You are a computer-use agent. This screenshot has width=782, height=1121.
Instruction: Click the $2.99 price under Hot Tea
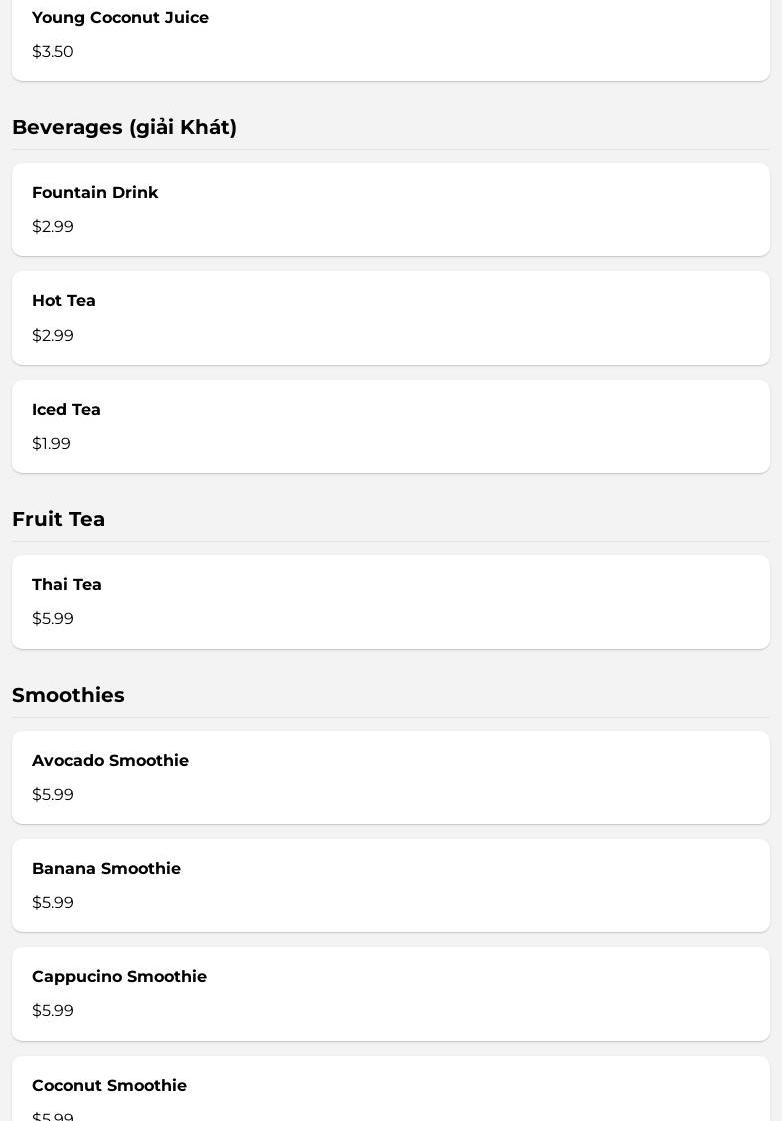pyautogui.click(x=53, y=335)
